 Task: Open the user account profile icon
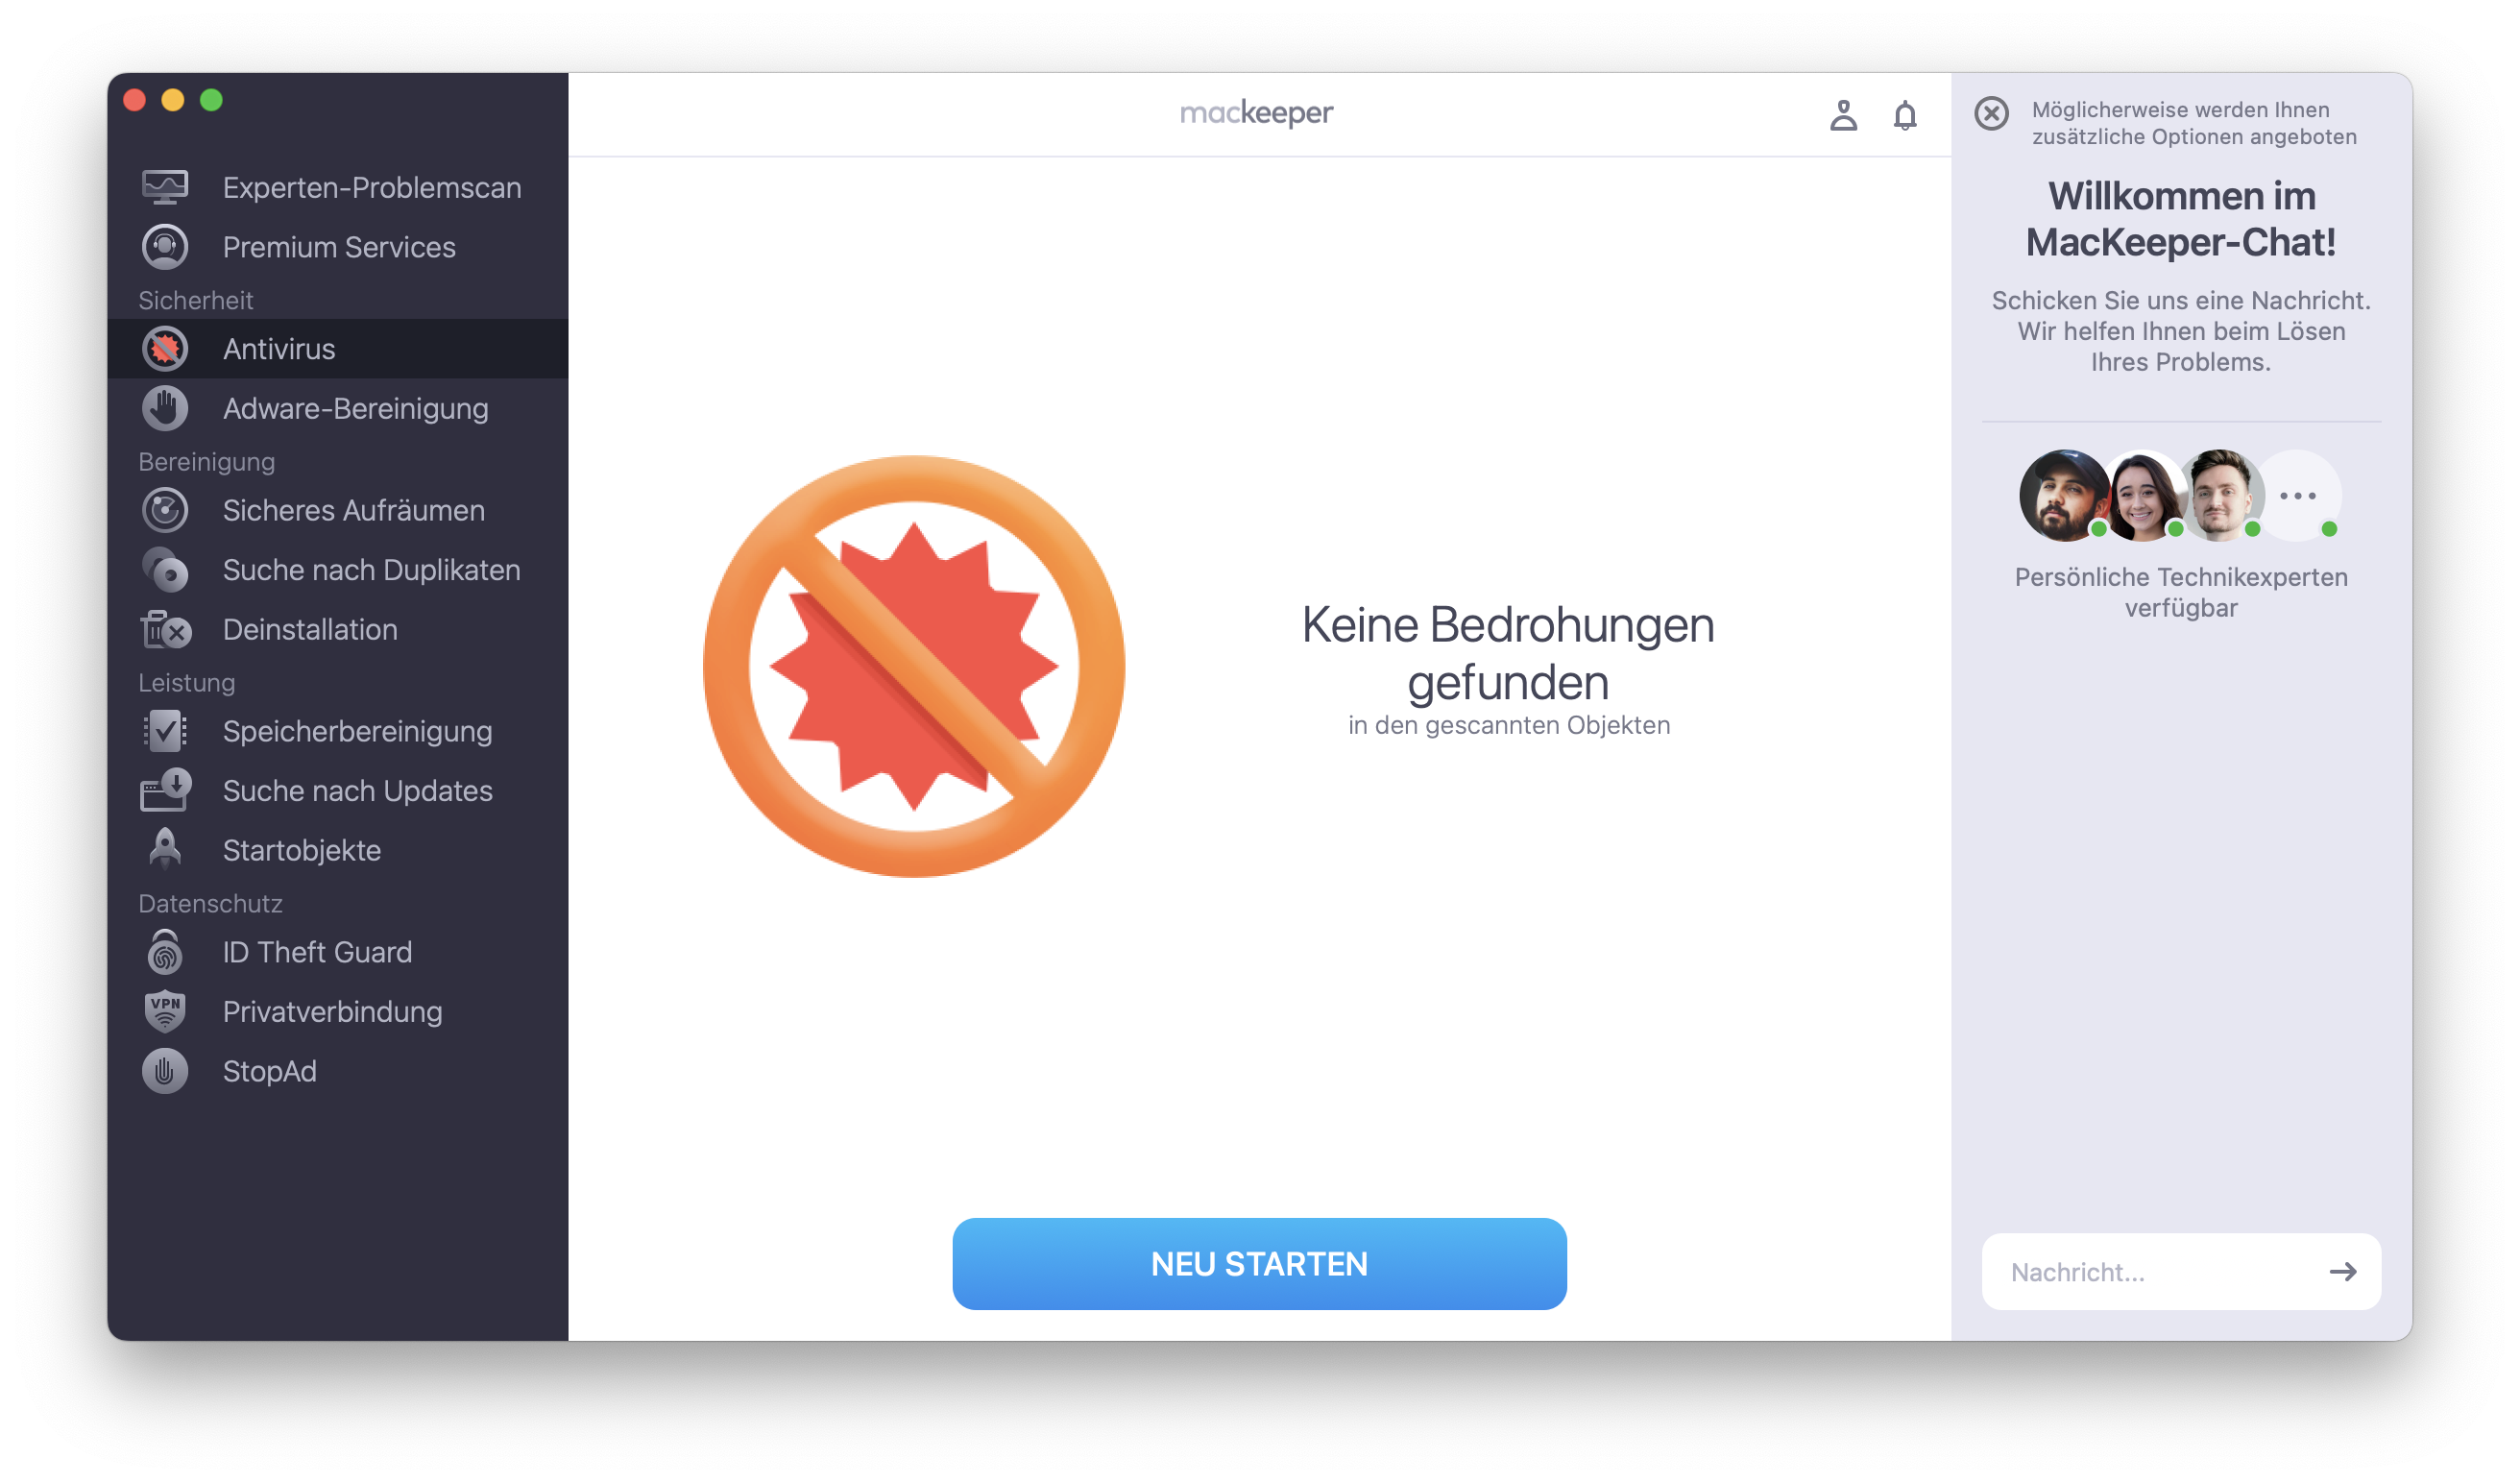pos(1843,116)
